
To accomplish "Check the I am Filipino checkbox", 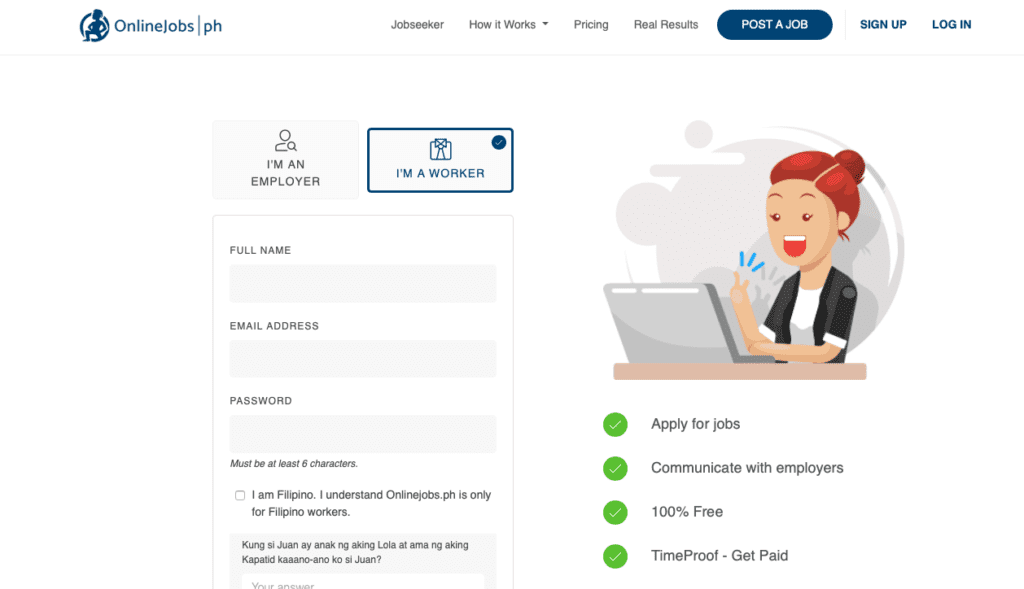I will click(240, 496).
